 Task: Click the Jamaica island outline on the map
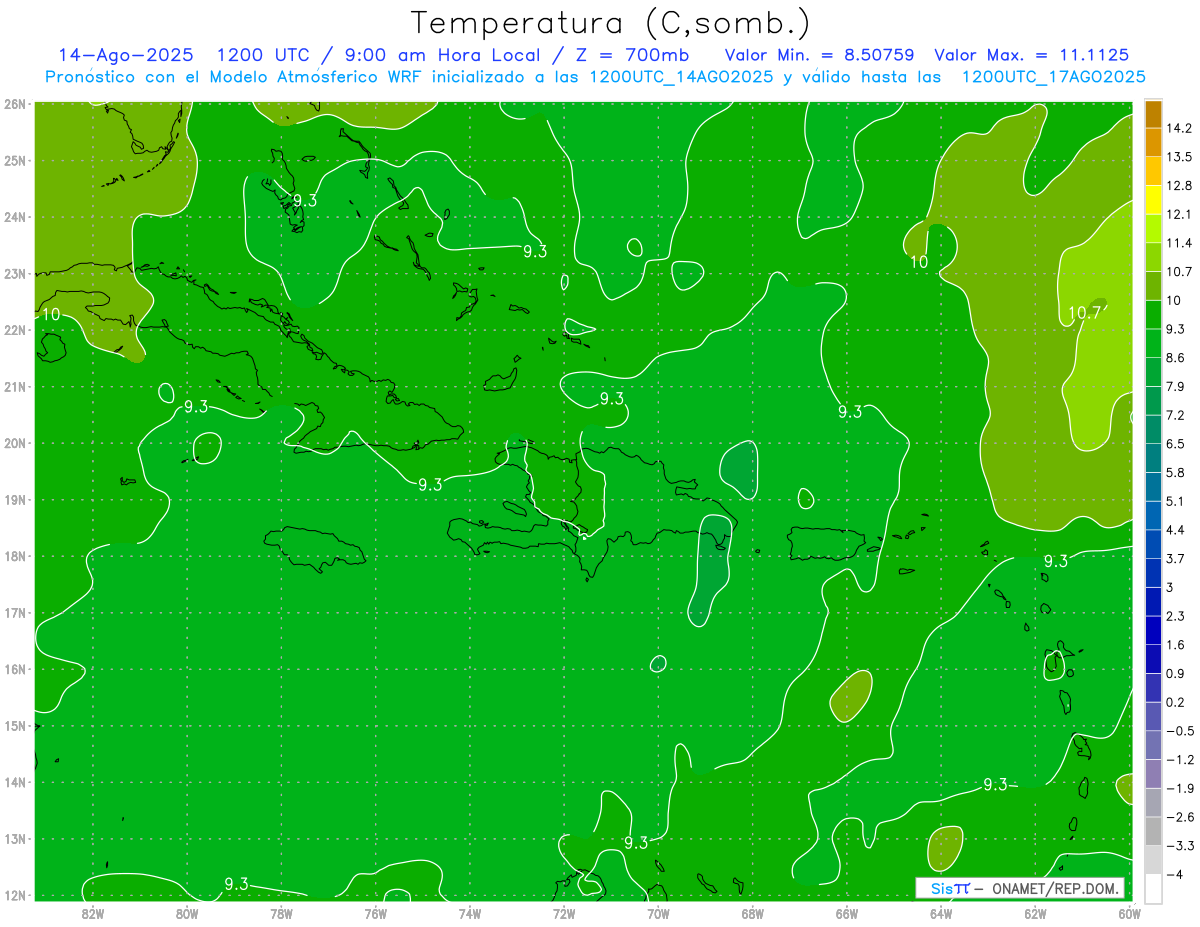(x=315, y=549)
